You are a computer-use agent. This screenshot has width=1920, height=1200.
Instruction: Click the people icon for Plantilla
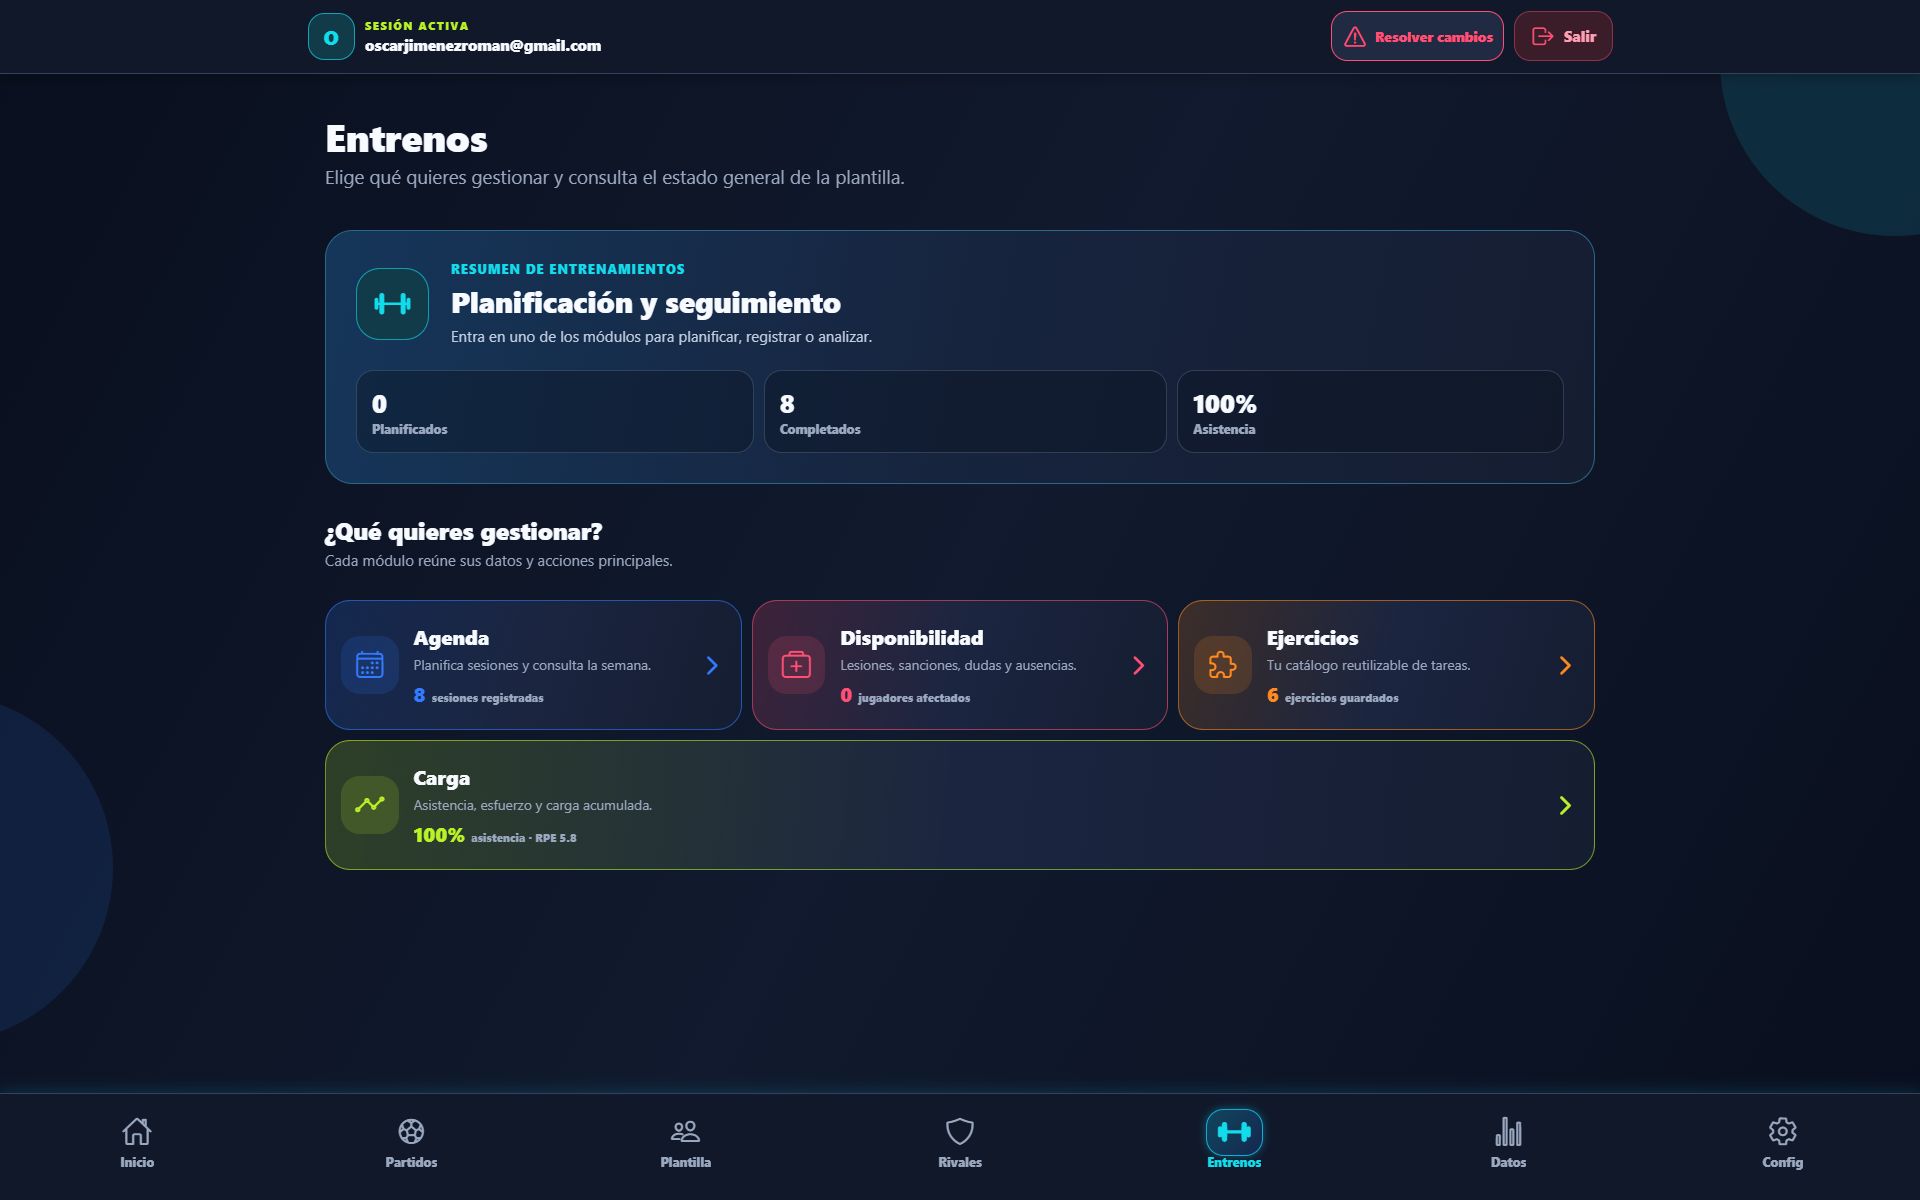pyautogui.click(x=685, y=1131)
